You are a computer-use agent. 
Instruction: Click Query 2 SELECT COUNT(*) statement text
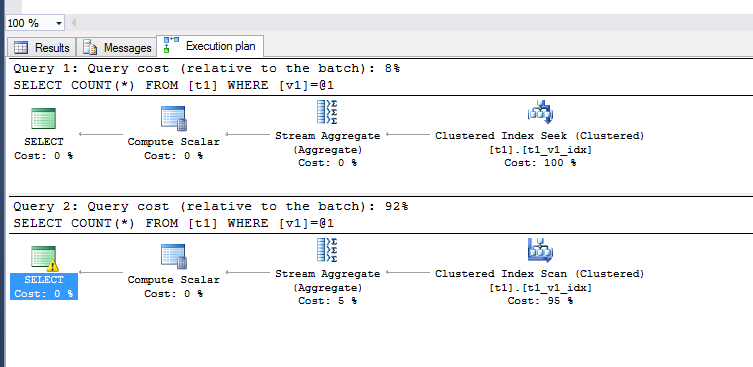[173, 223]
